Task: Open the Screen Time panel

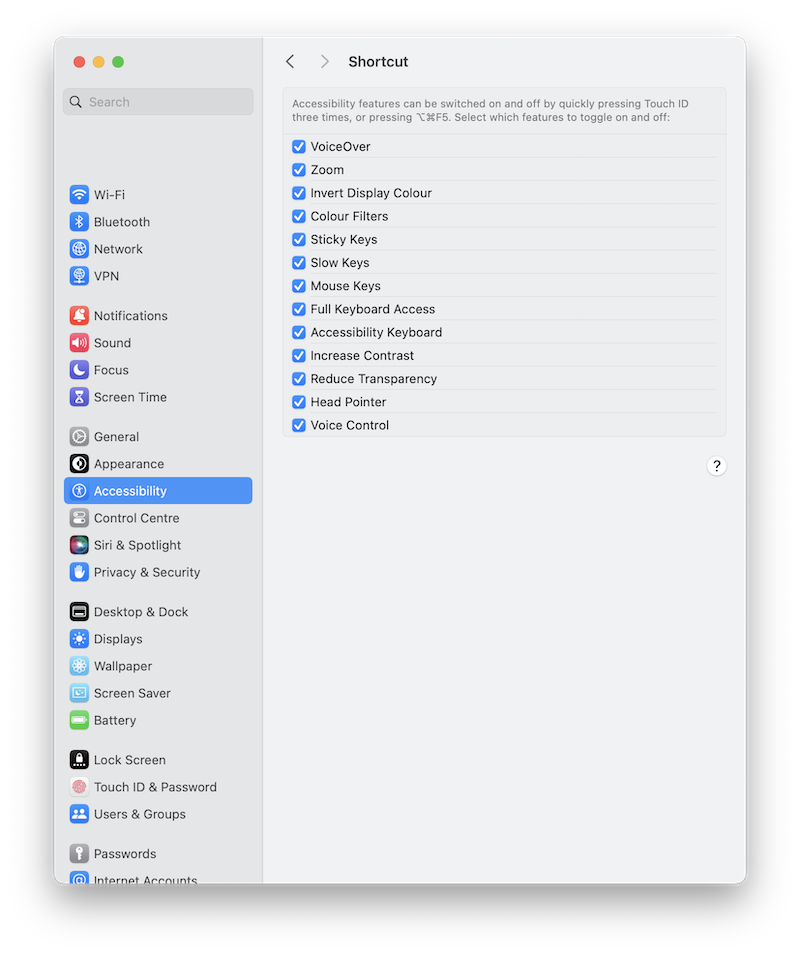Action: click(80, 397)
